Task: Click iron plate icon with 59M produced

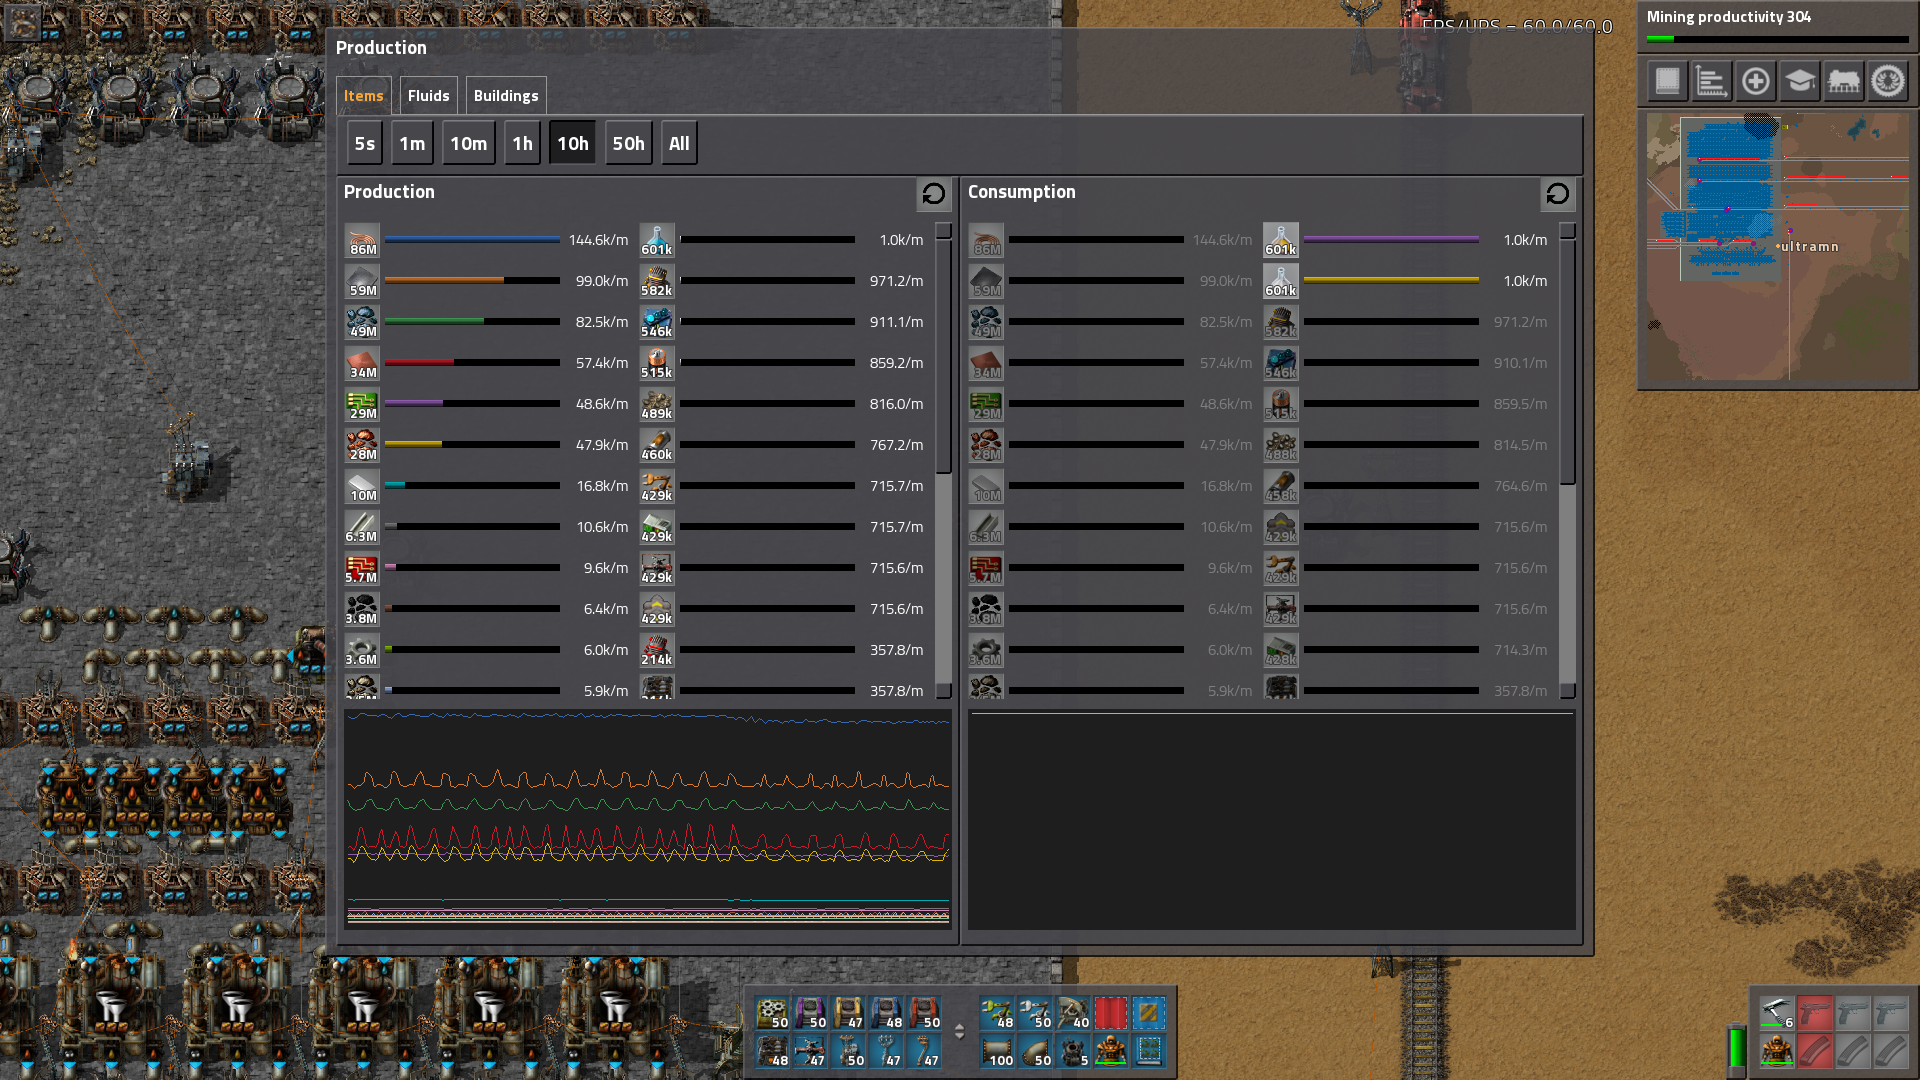Action: (x=362, y=281)
